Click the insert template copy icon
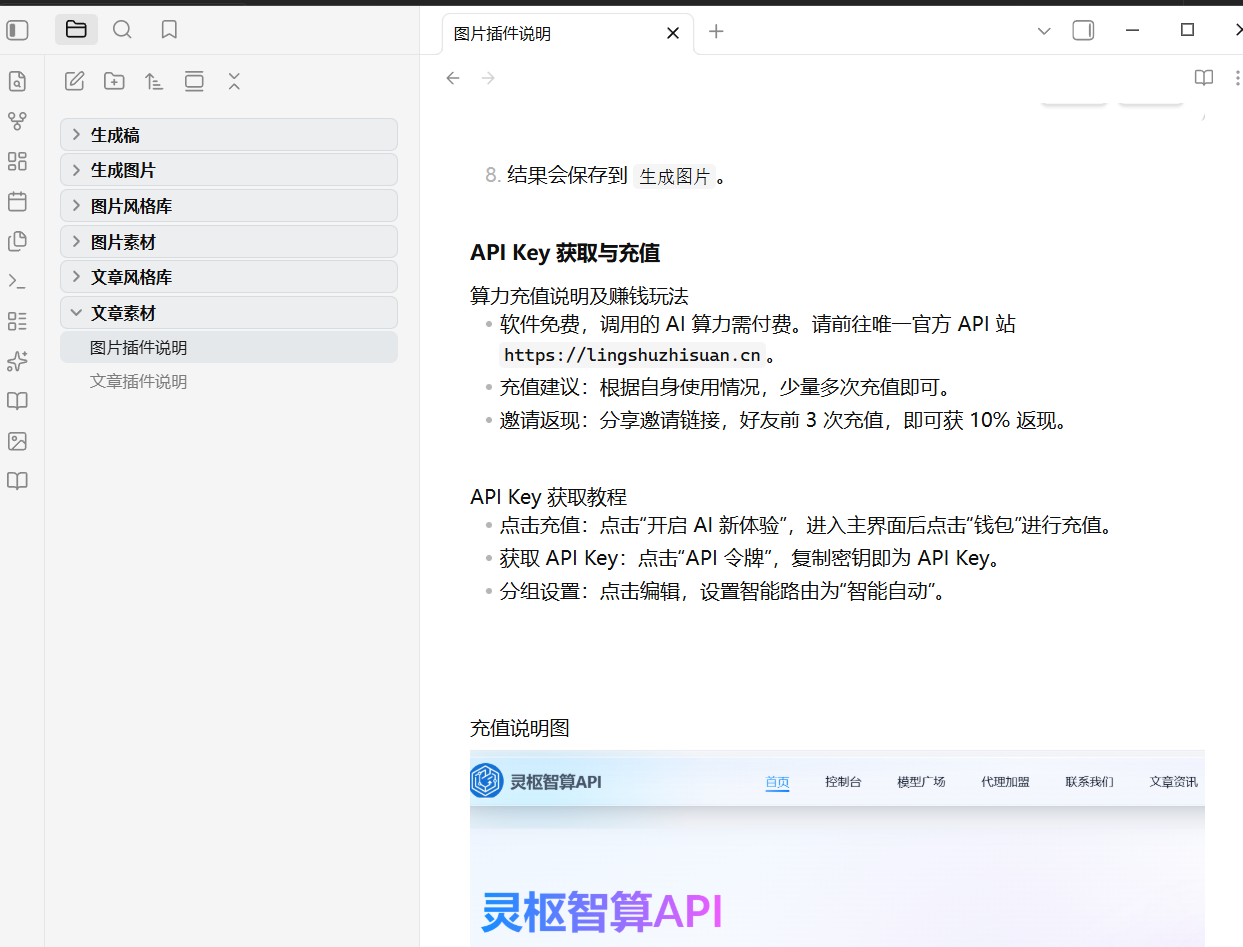Image resolution: width=1243 pixels, height=947 pixels. tap(17, 241)
